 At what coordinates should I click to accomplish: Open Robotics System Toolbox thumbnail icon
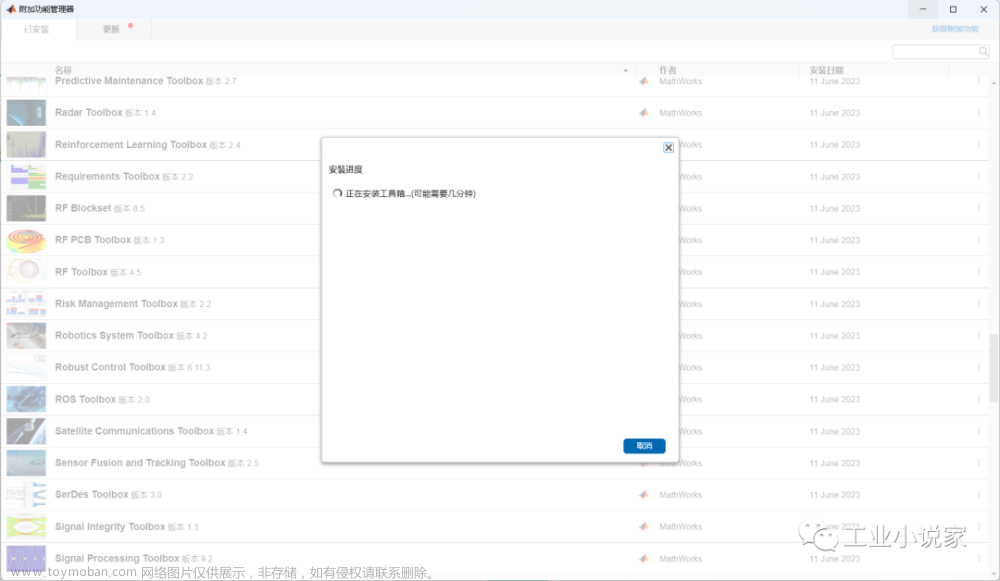(26, 336)
